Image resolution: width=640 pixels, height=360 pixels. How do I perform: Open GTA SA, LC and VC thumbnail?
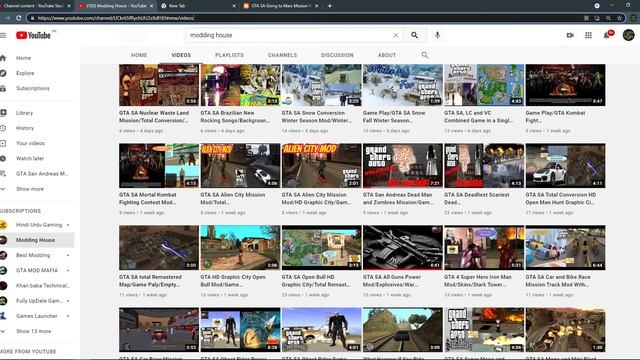click(x=484, y=85)
